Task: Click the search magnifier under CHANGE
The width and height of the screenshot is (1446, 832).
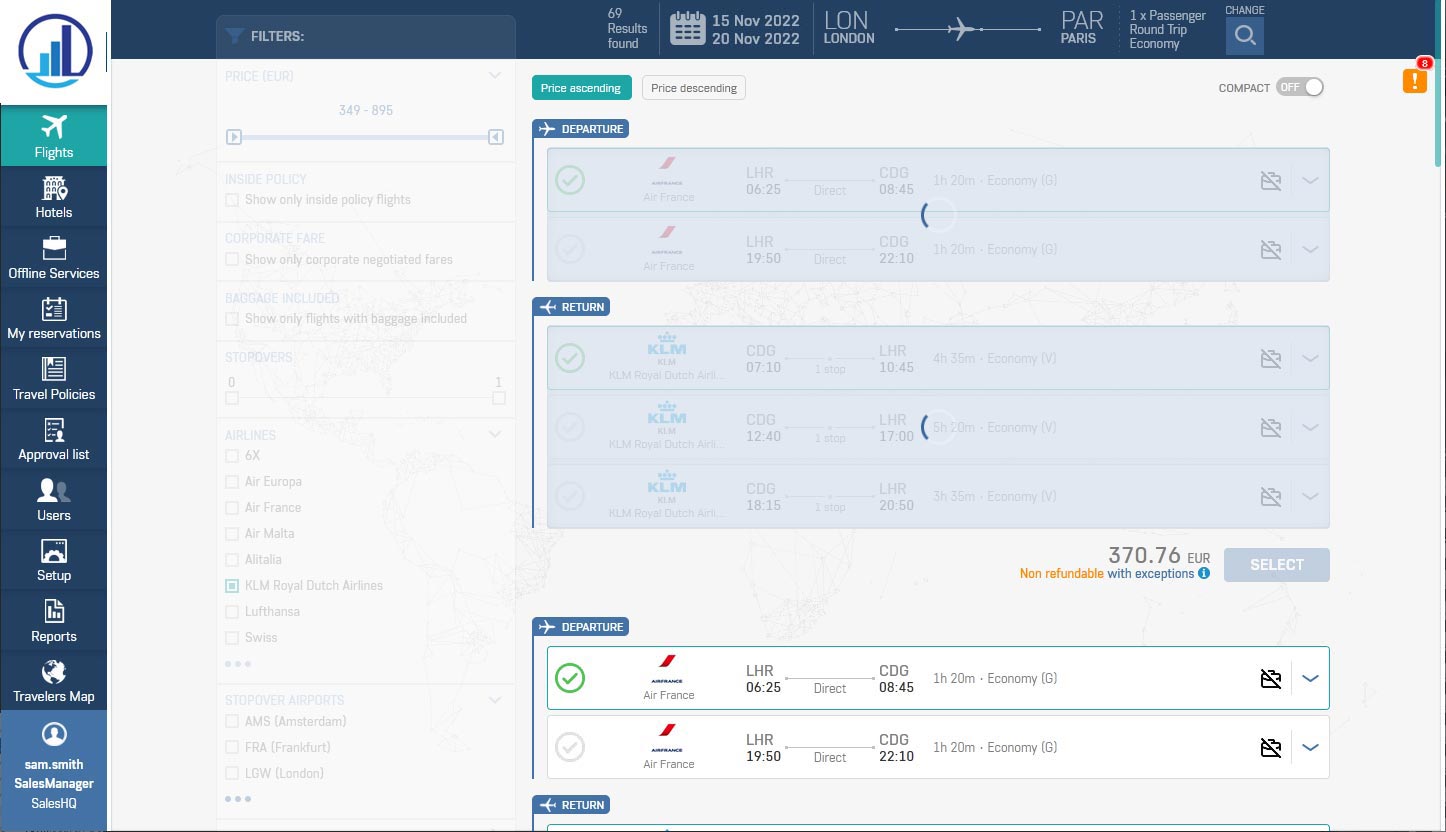Action: (x=1244, y=36)
